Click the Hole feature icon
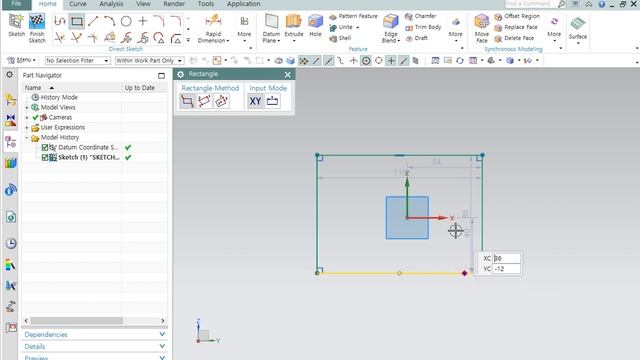640x360 pixels. (315, 21)
